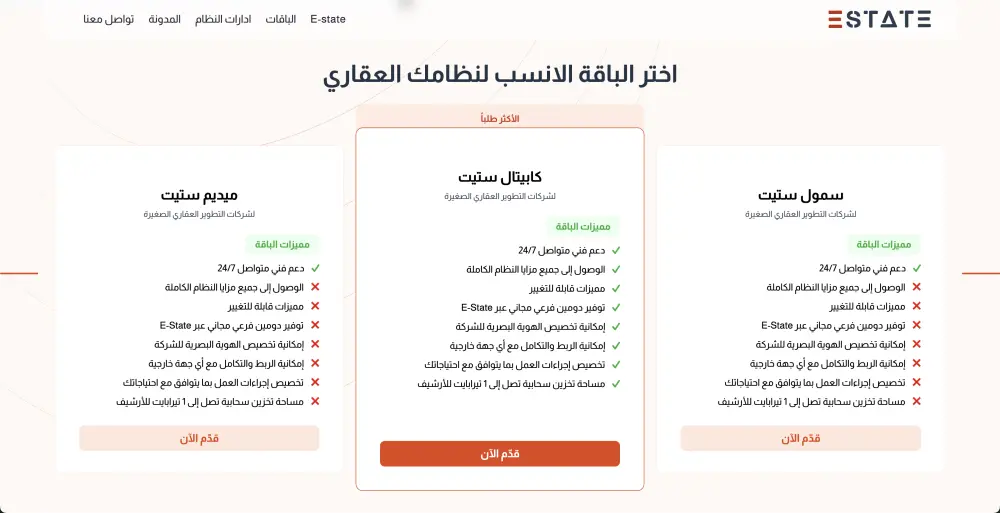Go to المدونة page from the navbar
Viewport: 1000px width, 513px height.
click(x=164, y=19)
